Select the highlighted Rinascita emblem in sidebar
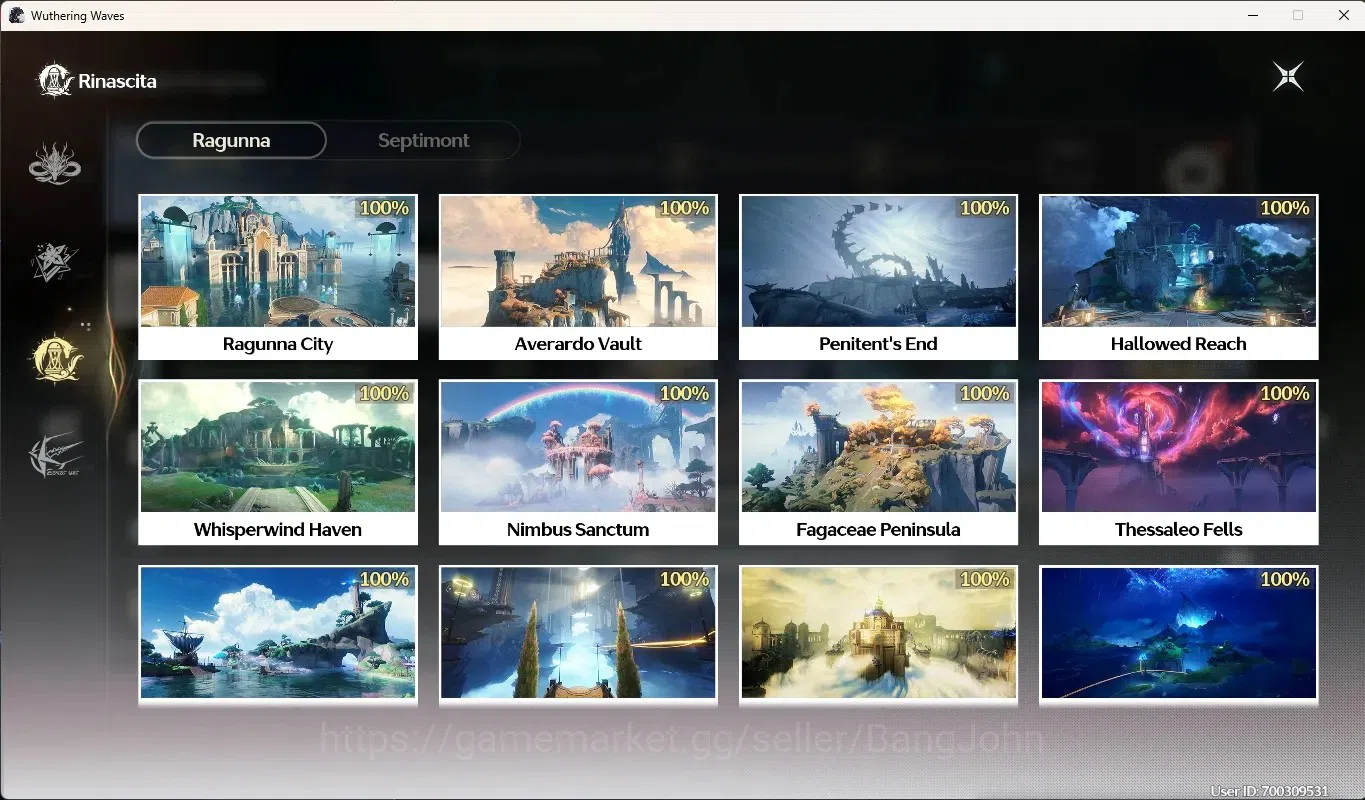Screen dimensions: 1365x800 pyautogui.click(x=56, y=358)
